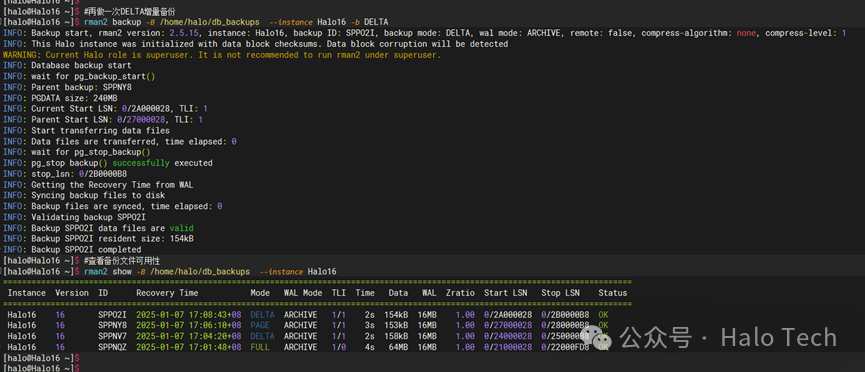Click the 'DELTA' mode cell in the SPPNV7 row
The width and height of the screenshot is (865, 372).
click(x=263, y=336)
